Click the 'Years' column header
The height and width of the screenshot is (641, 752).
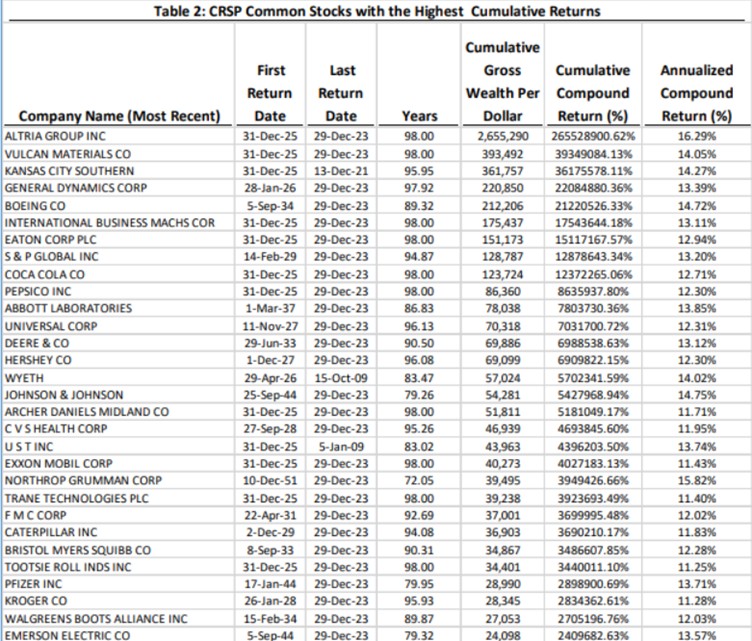[x=420, y=116]
